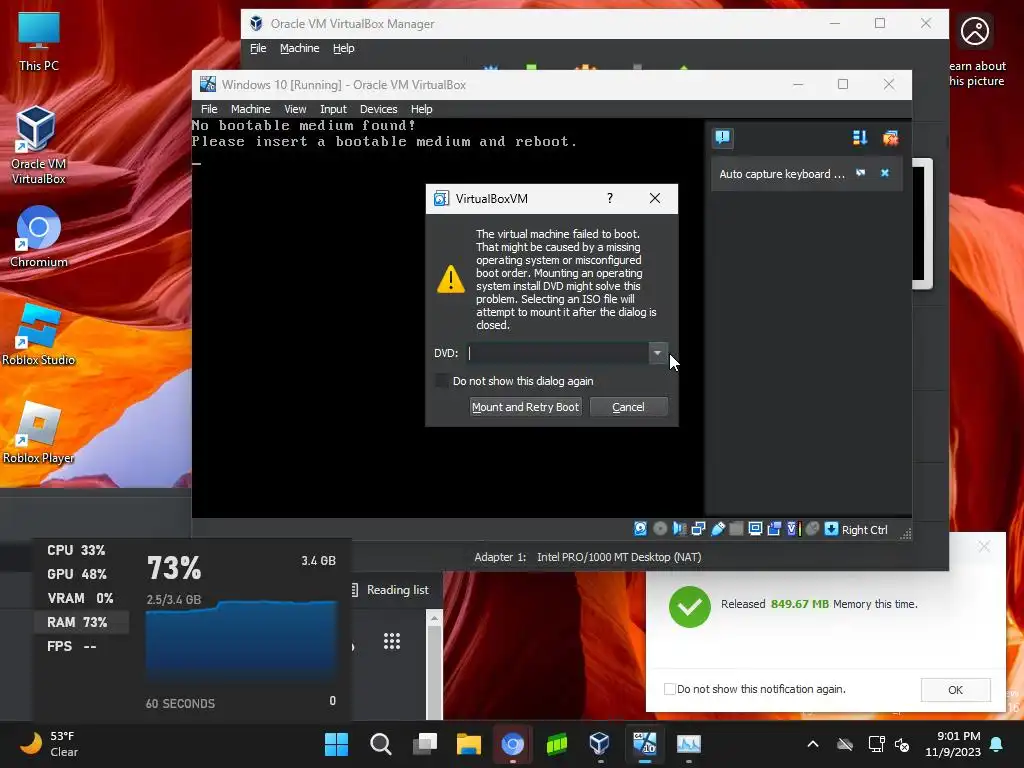
Task: Check Do not show this dialog again
Action: [x=442, y=381]
